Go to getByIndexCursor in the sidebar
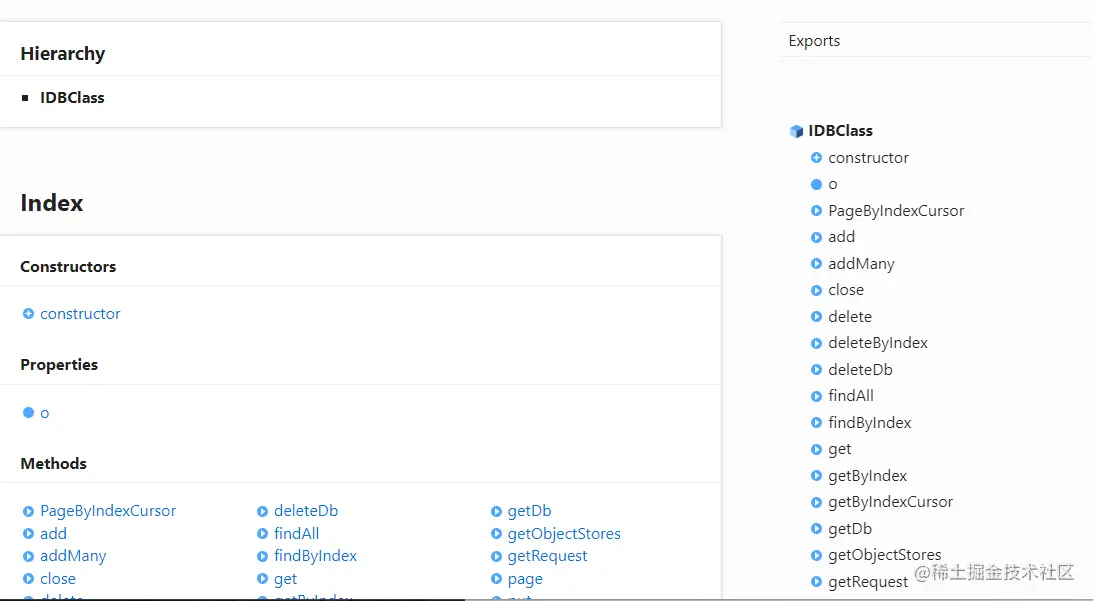Image resolution: width=1093 pixels, height=601 pixels. [890, 501]
